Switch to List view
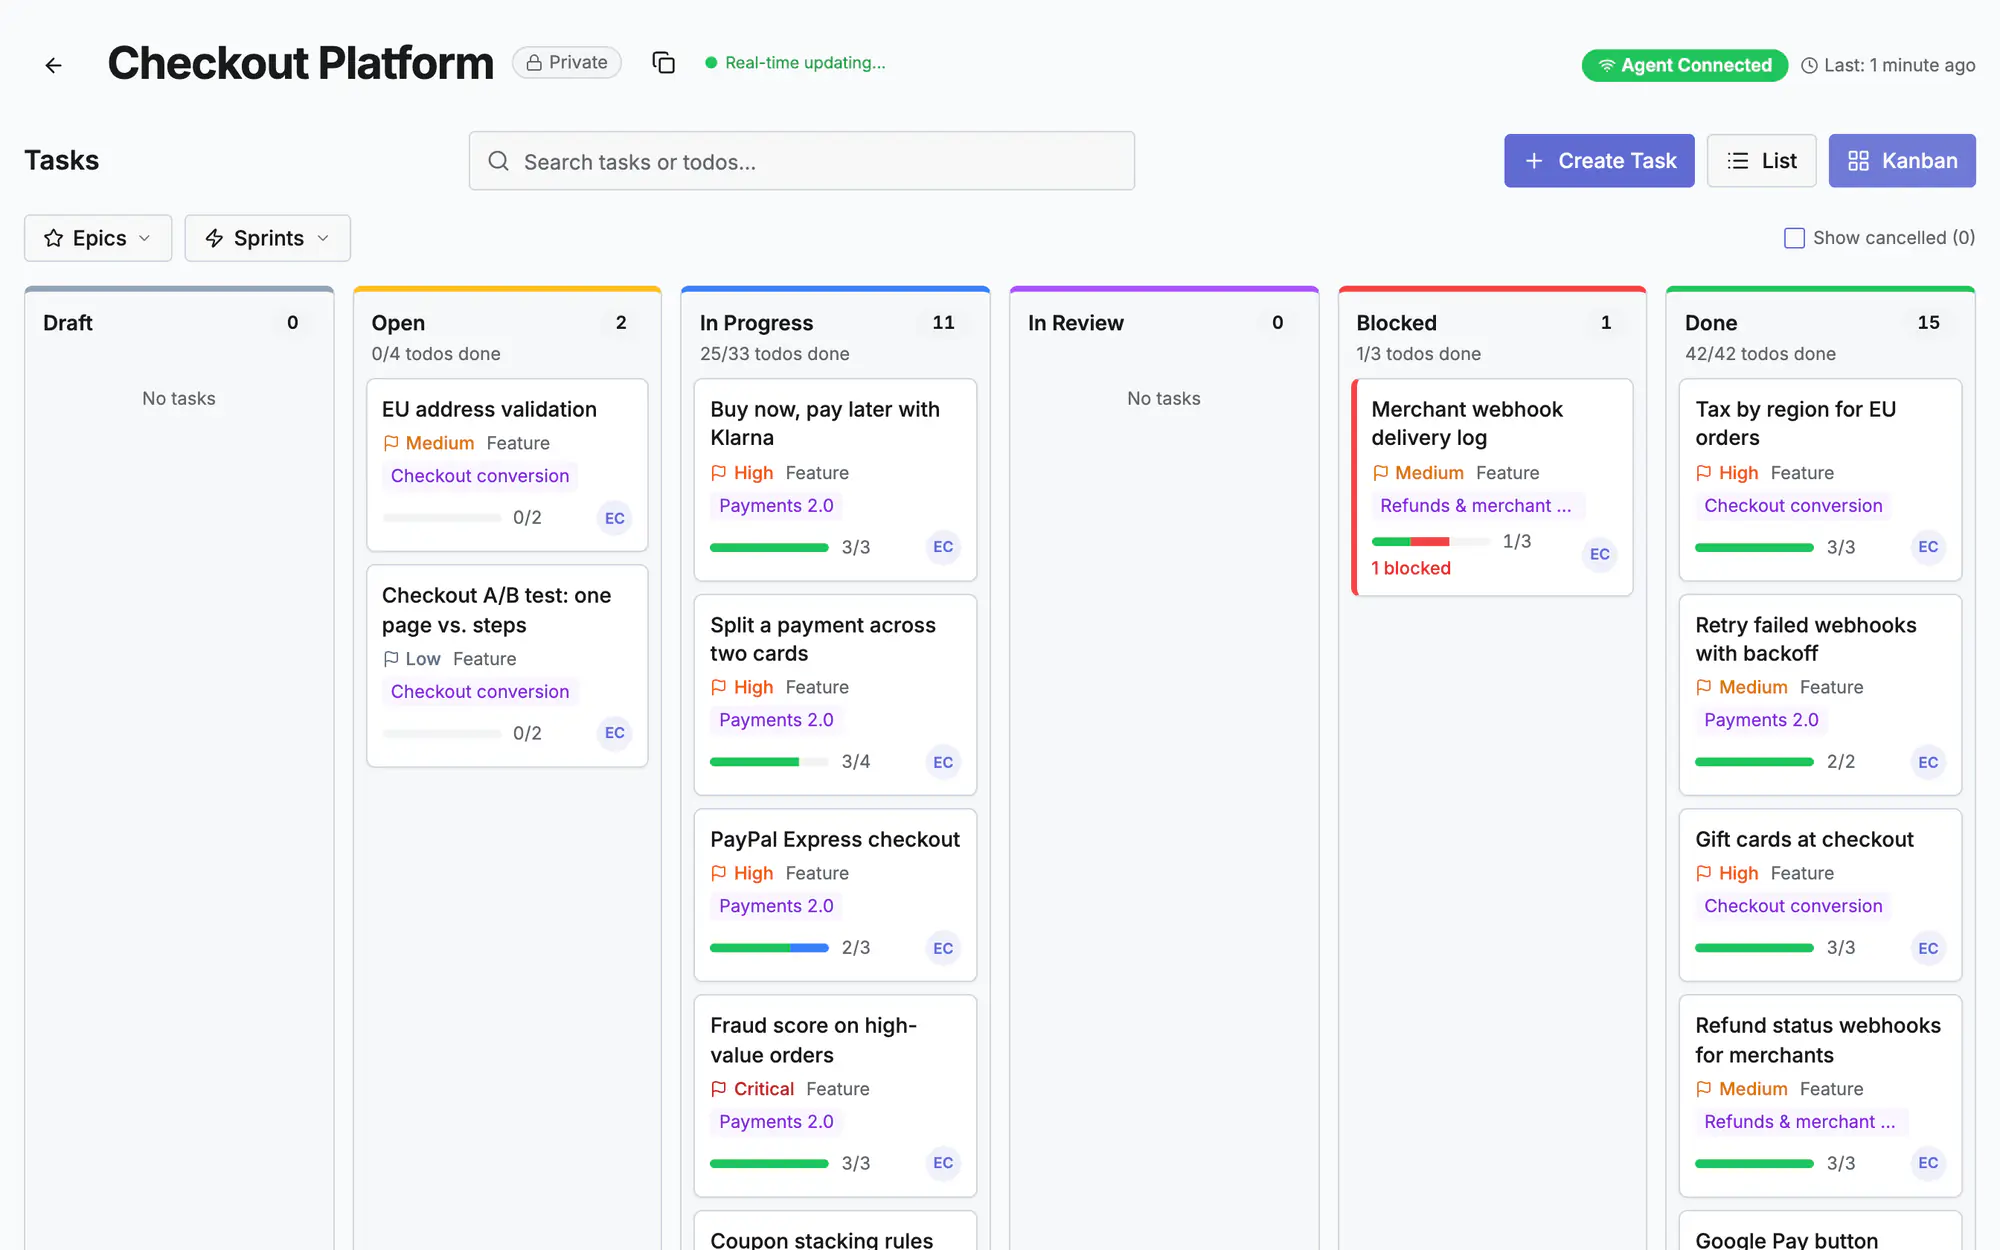This screenshot has height=1250, width=2000. click(x=1761, y=161)
